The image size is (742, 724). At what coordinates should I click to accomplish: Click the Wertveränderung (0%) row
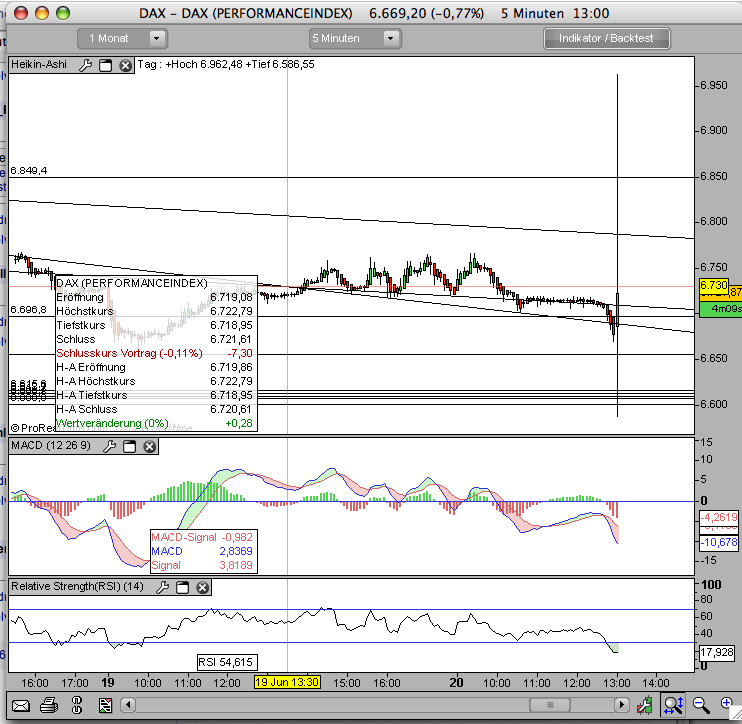[x=155, y=423]
